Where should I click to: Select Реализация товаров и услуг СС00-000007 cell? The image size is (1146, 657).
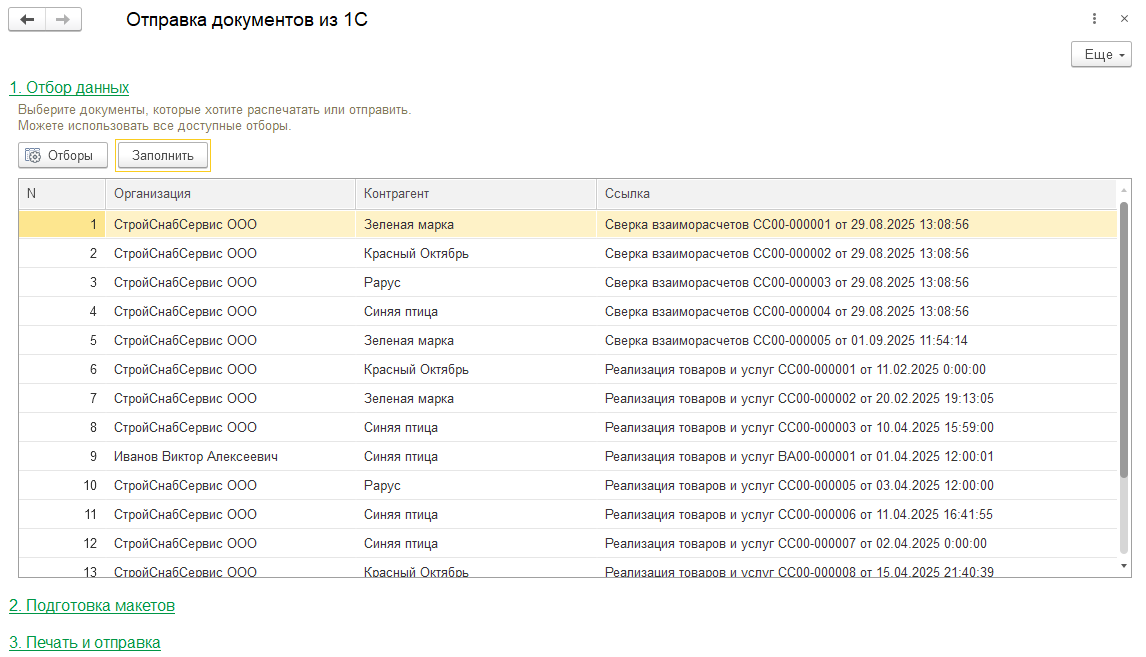pos(857,544)
